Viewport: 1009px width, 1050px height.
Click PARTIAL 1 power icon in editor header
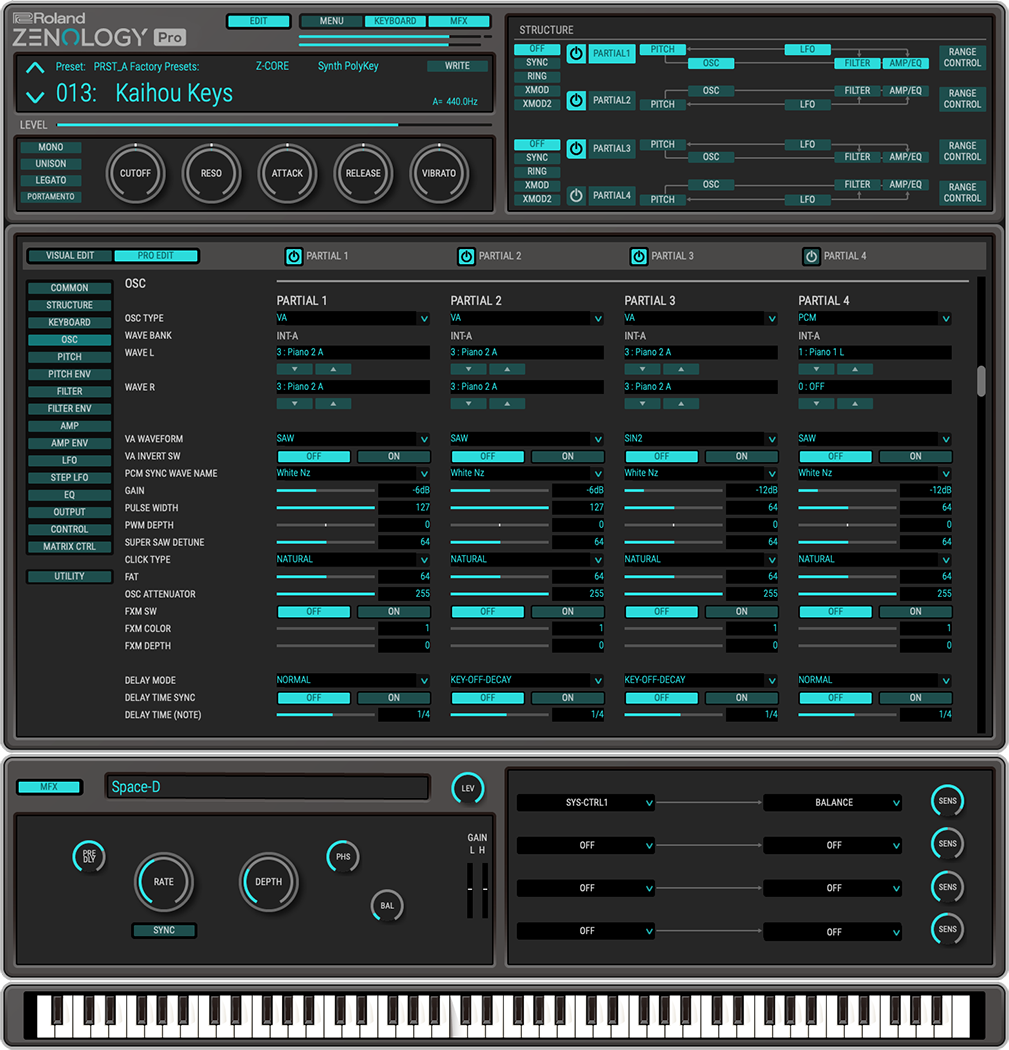[293, 256]
